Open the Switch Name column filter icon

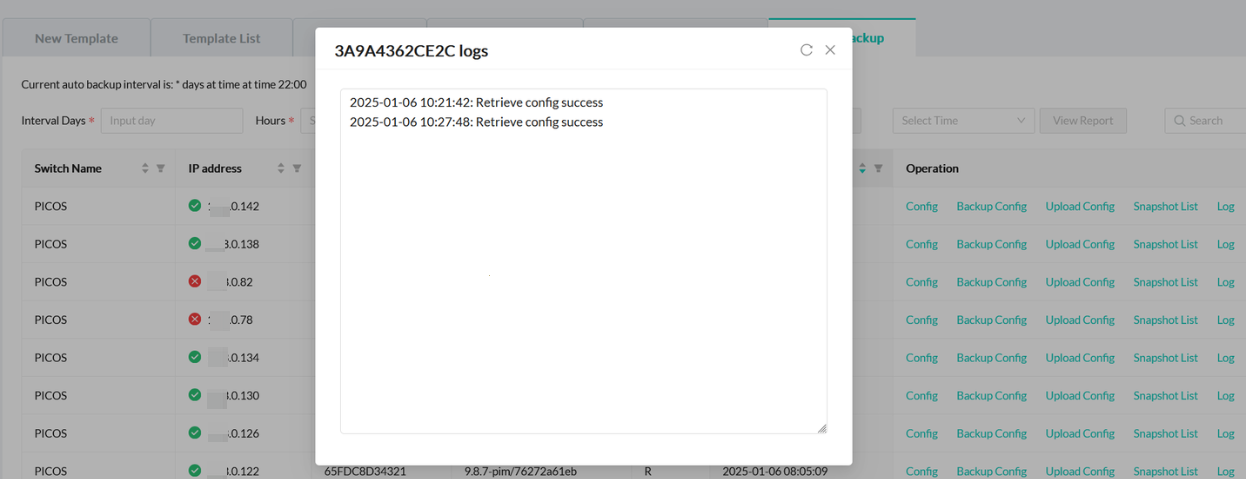tap(161, 169)
